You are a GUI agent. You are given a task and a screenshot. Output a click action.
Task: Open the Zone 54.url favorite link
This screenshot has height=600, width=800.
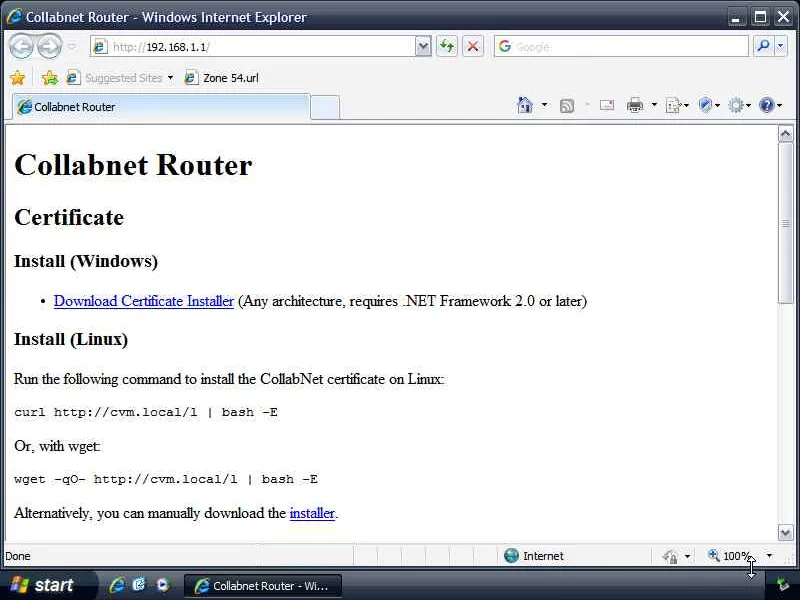(x=221, y=78)
